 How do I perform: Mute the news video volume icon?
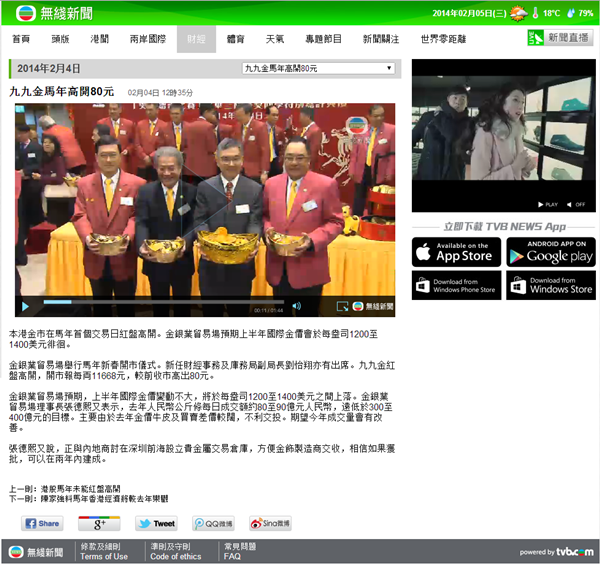tap(296, 306)
